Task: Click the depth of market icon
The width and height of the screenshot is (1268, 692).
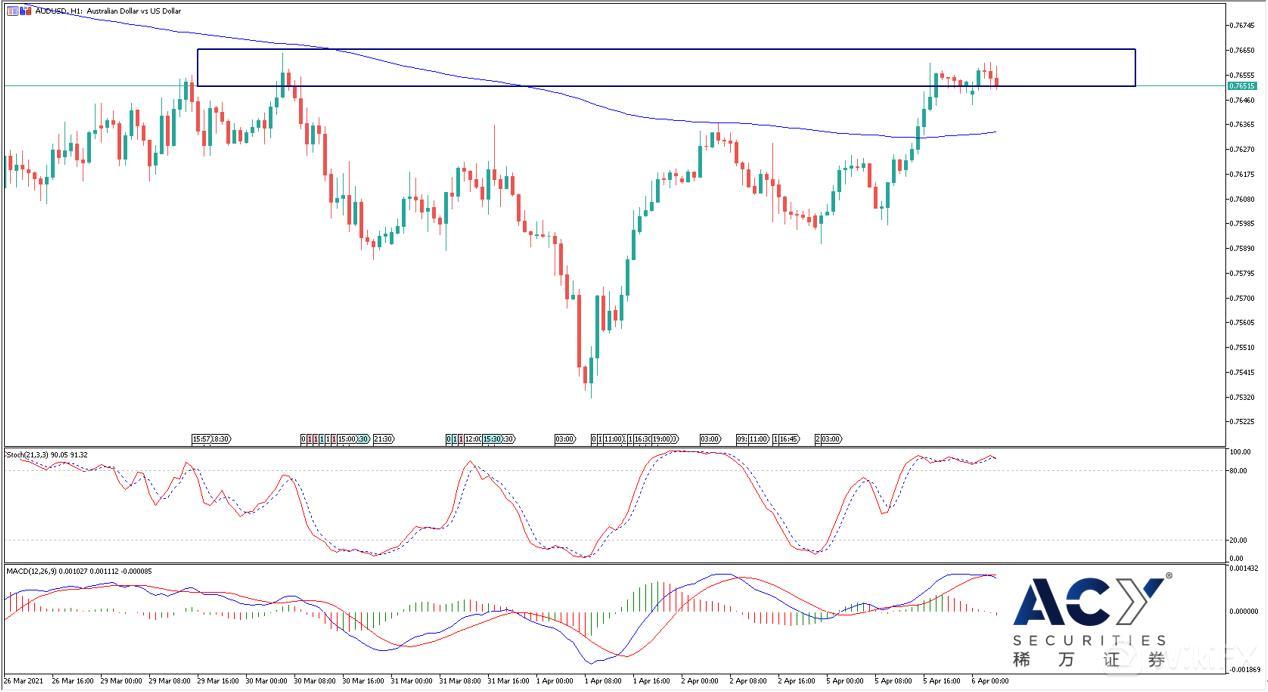Action: tap(25, 10)
